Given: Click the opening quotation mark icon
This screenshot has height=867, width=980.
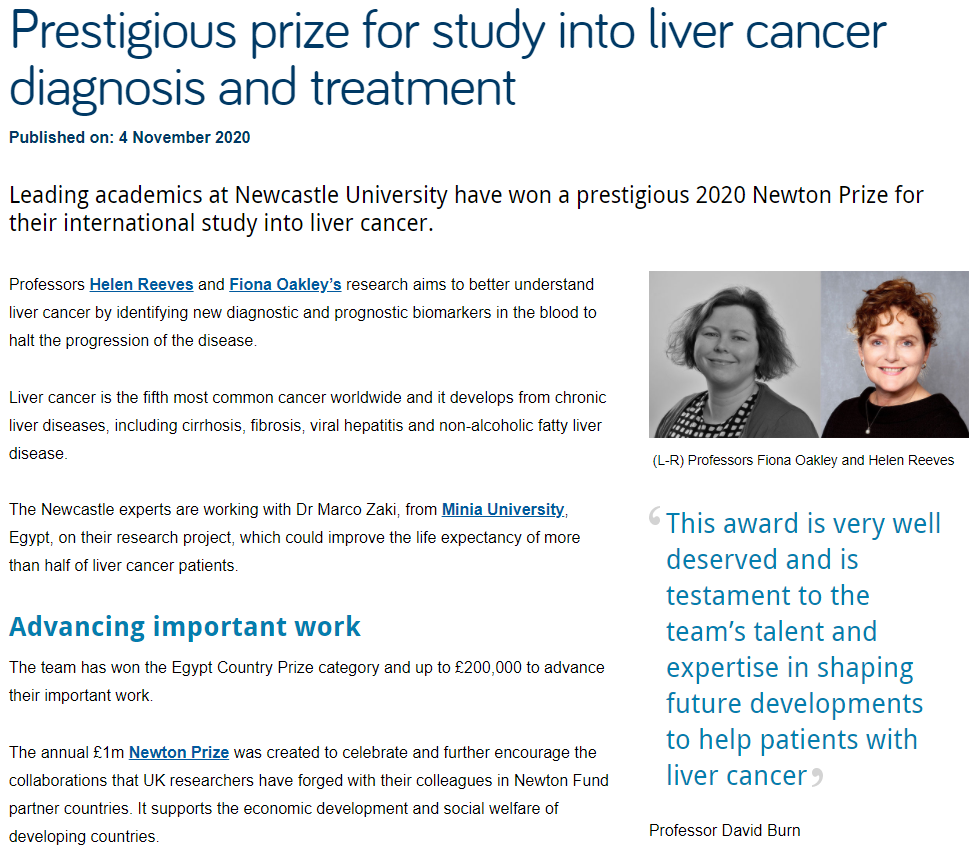Looking at the screenshot, I should pyautogui.click(x=655, y=517).
